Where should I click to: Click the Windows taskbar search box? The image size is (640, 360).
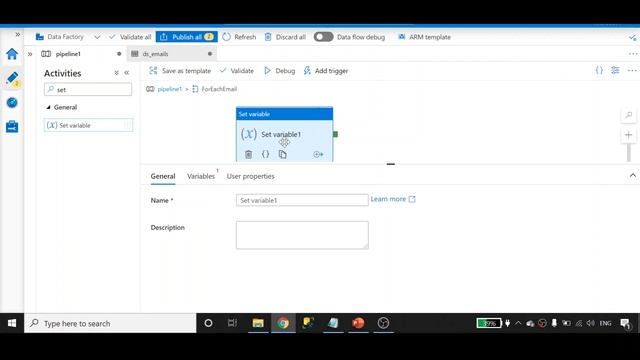click(x=110, y=323)
